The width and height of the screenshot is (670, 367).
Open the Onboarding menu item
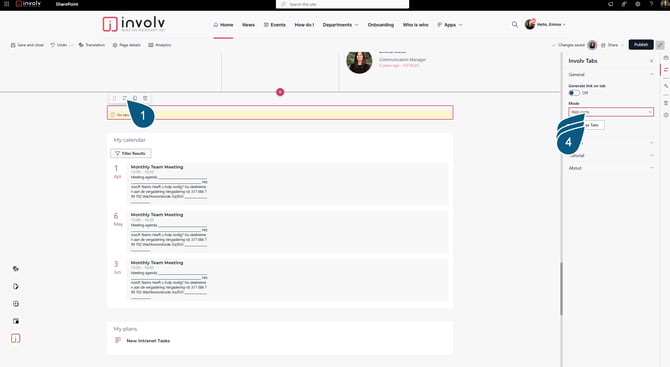click(x=381, y=25)
